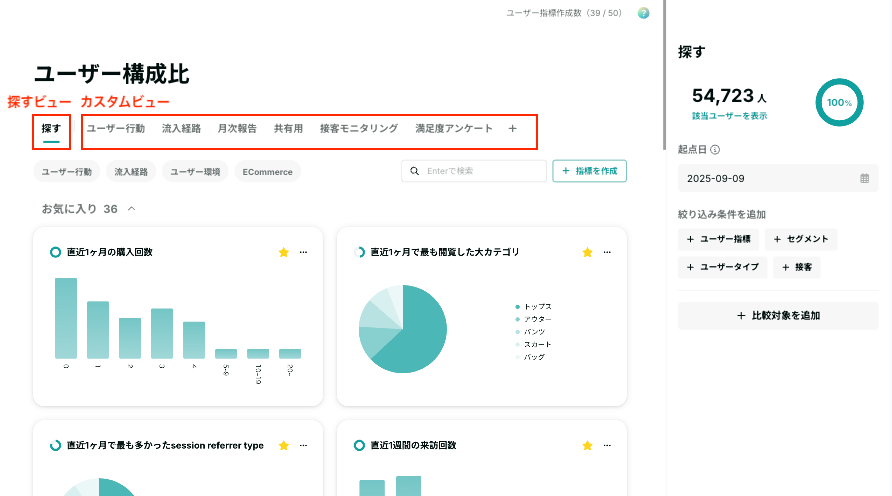Unfavorite star on 直近1ヶ月で最も閲覧した大カテゴリ card
Screen dimensions: 892x496
pyautogui.click(x=588, y=252)
